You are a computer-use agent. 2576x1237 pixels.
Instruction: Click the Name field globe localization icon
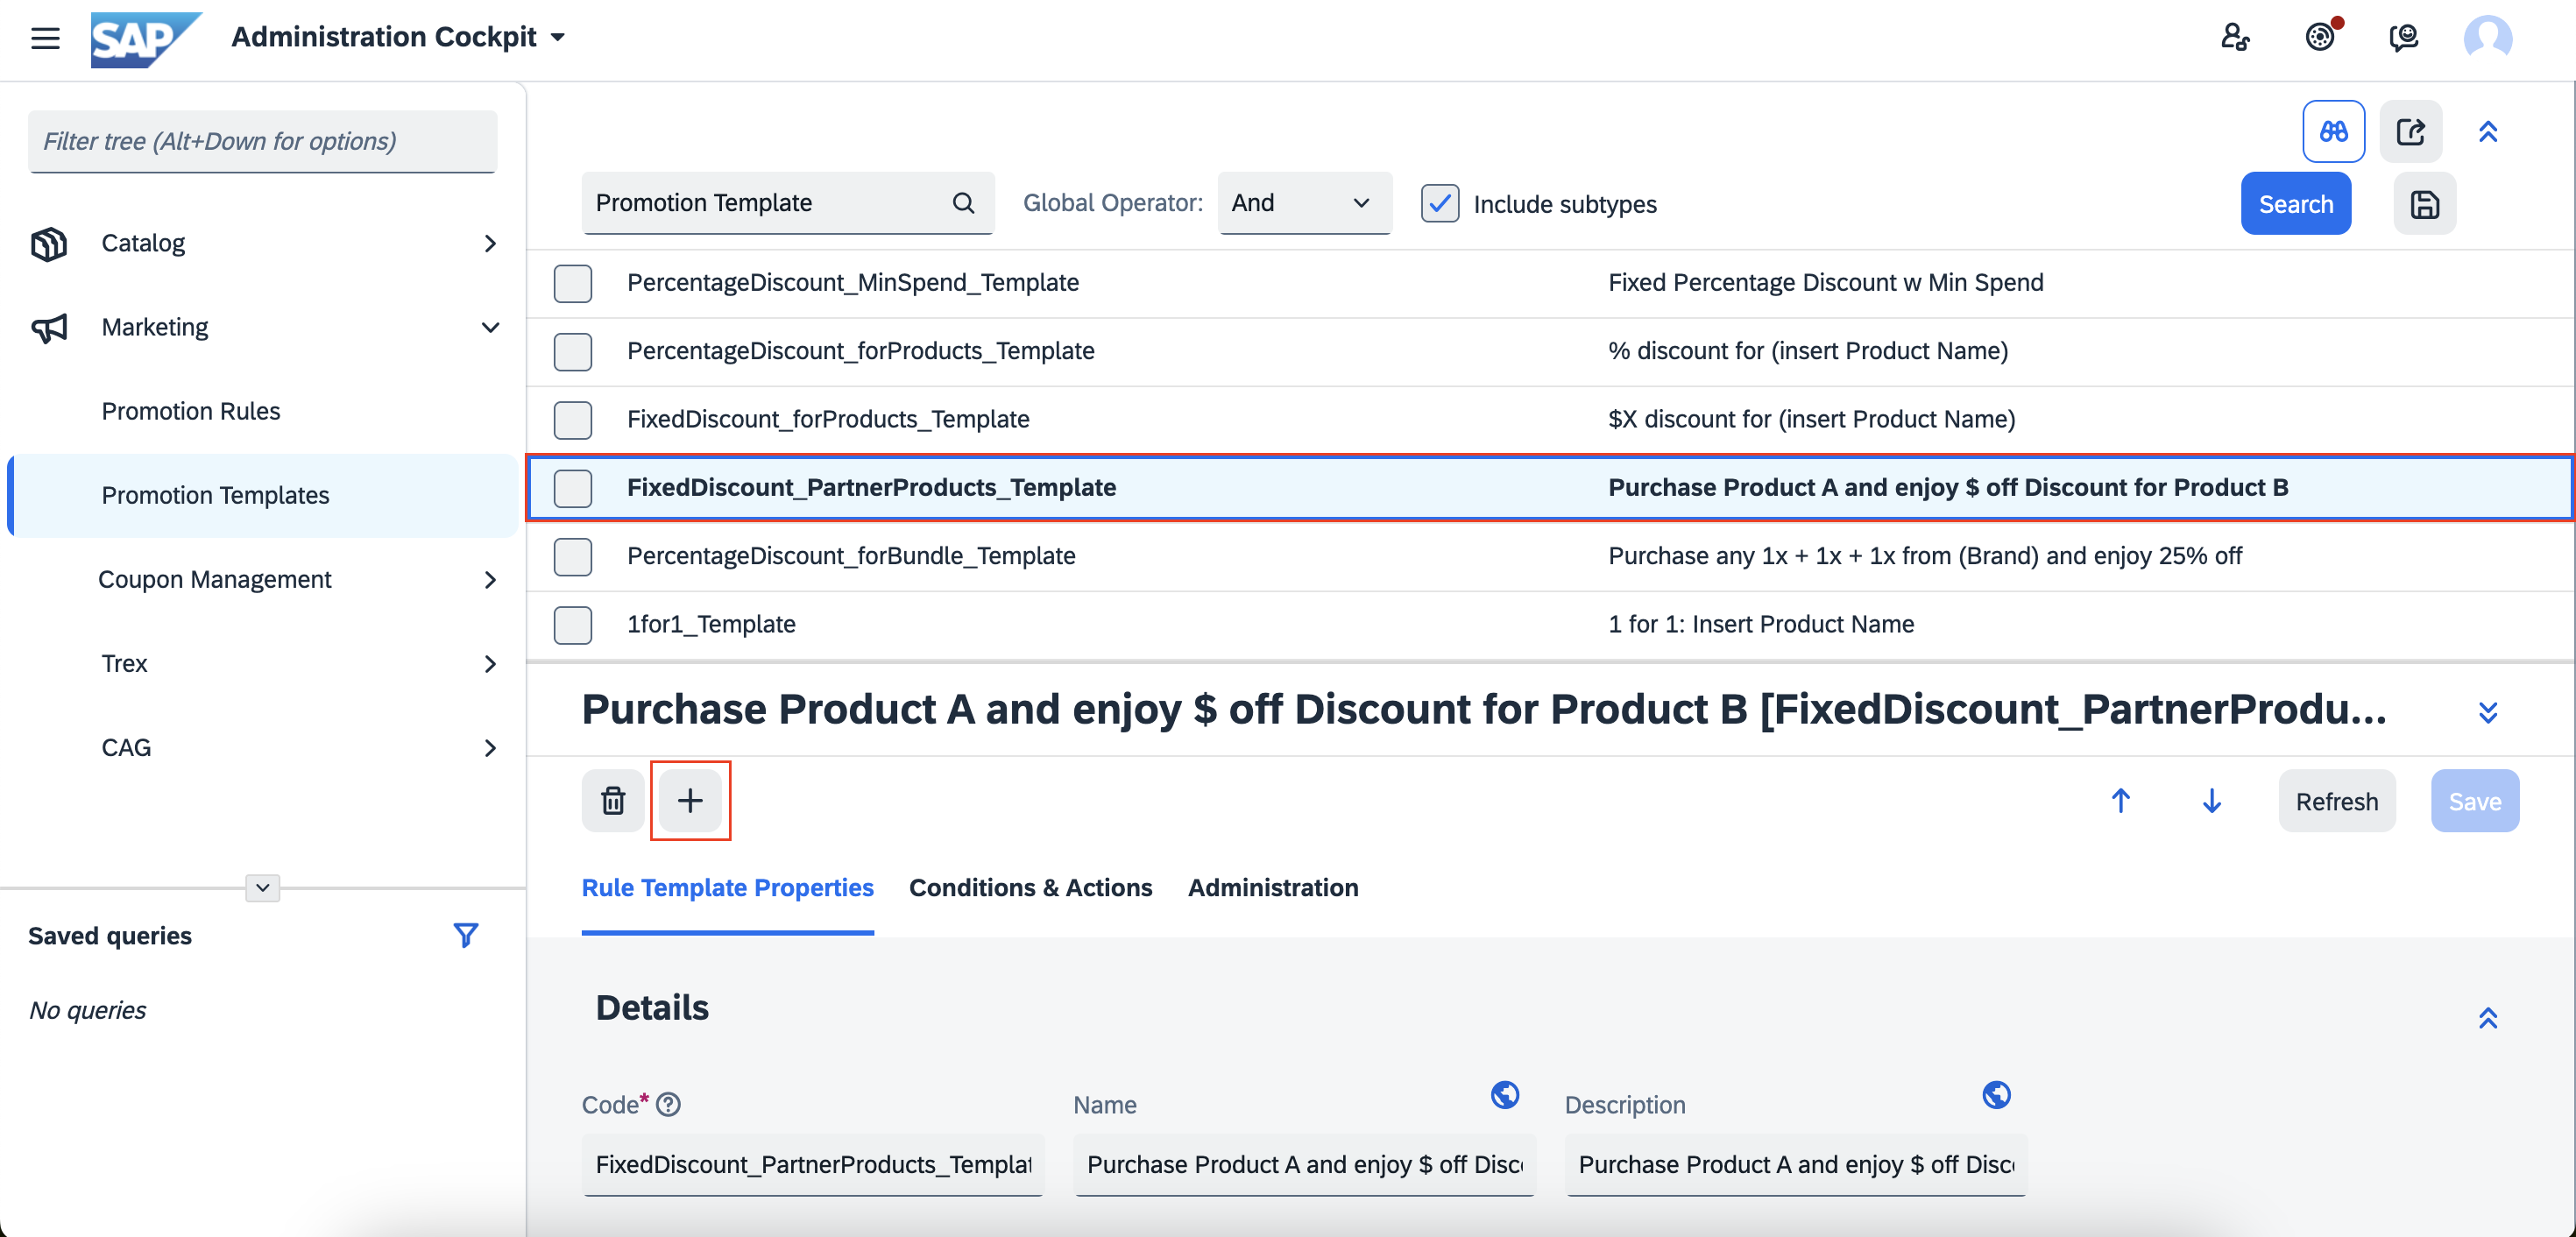tap(1505, 1095)
